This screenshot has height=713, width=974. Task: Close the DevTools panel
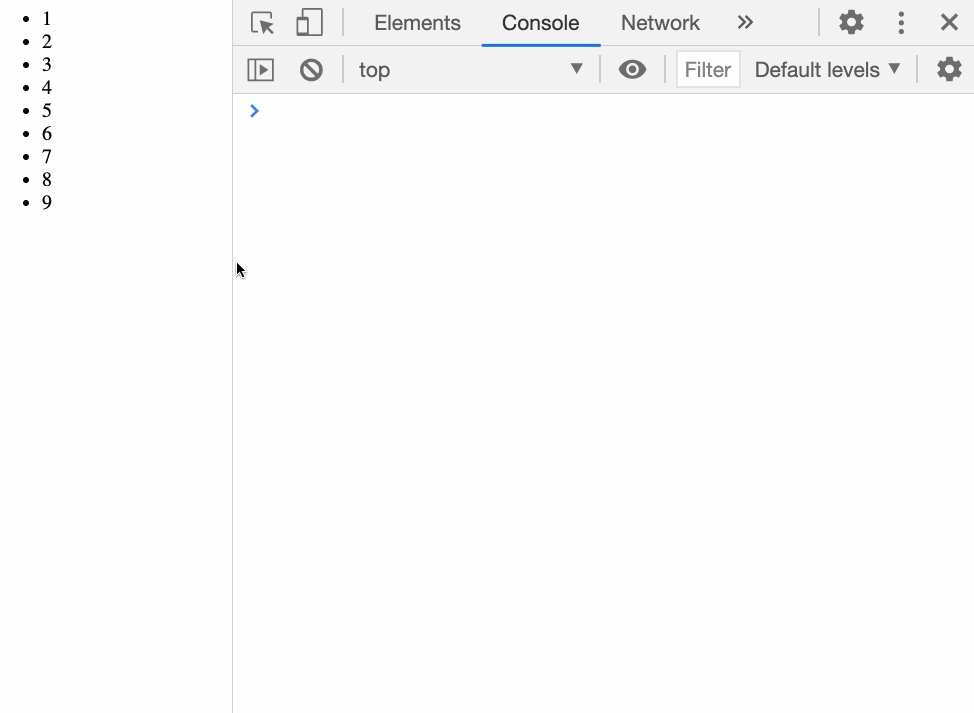coord(949,22)
